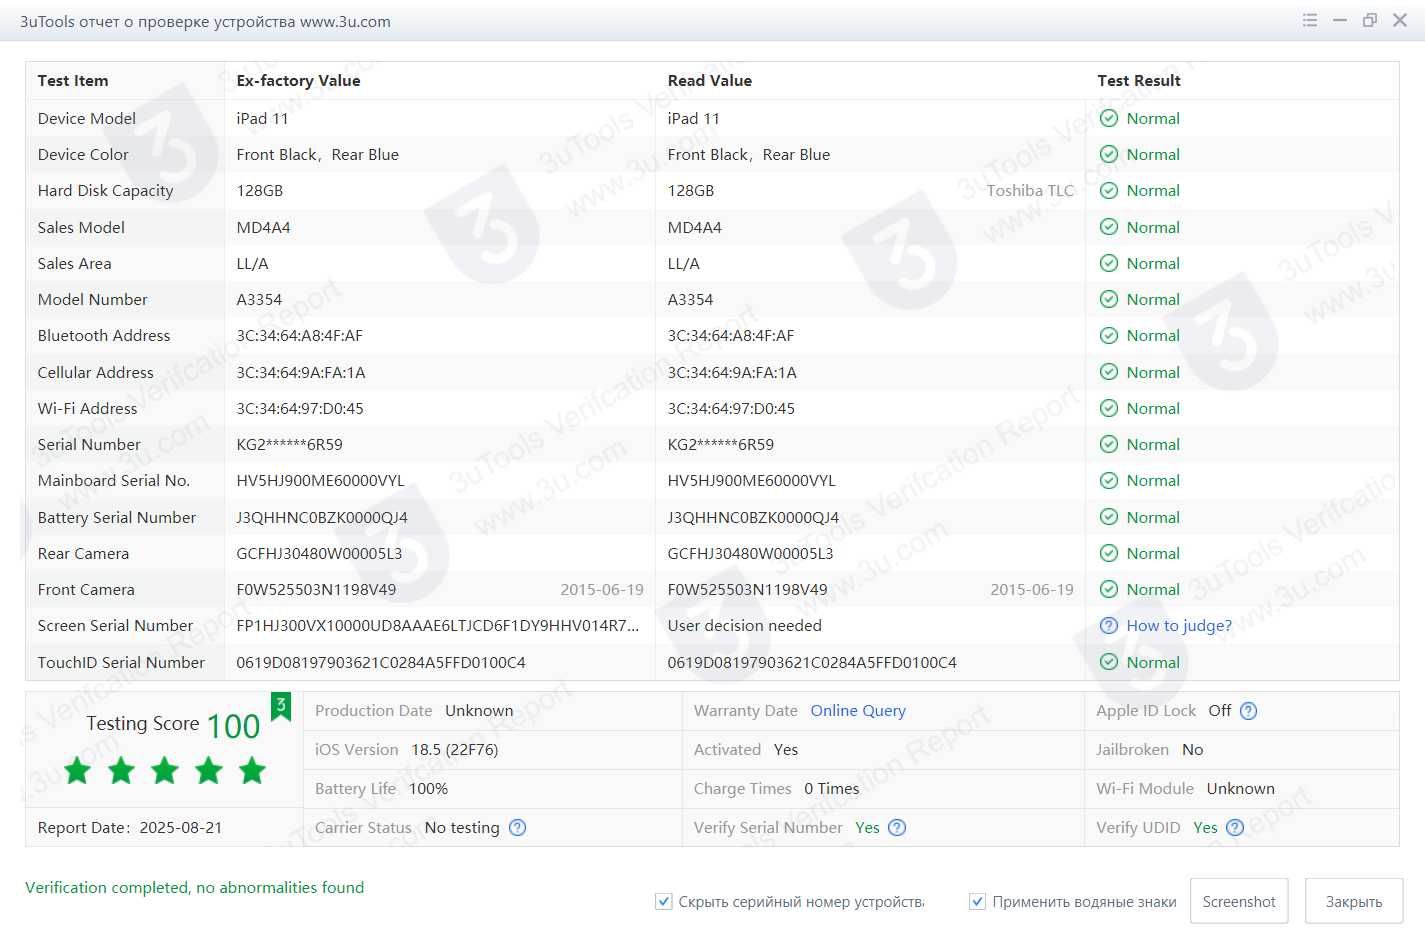Select the Production Date value Unknown
Viewport: 1425px width, 945px height.
[479, 711]
